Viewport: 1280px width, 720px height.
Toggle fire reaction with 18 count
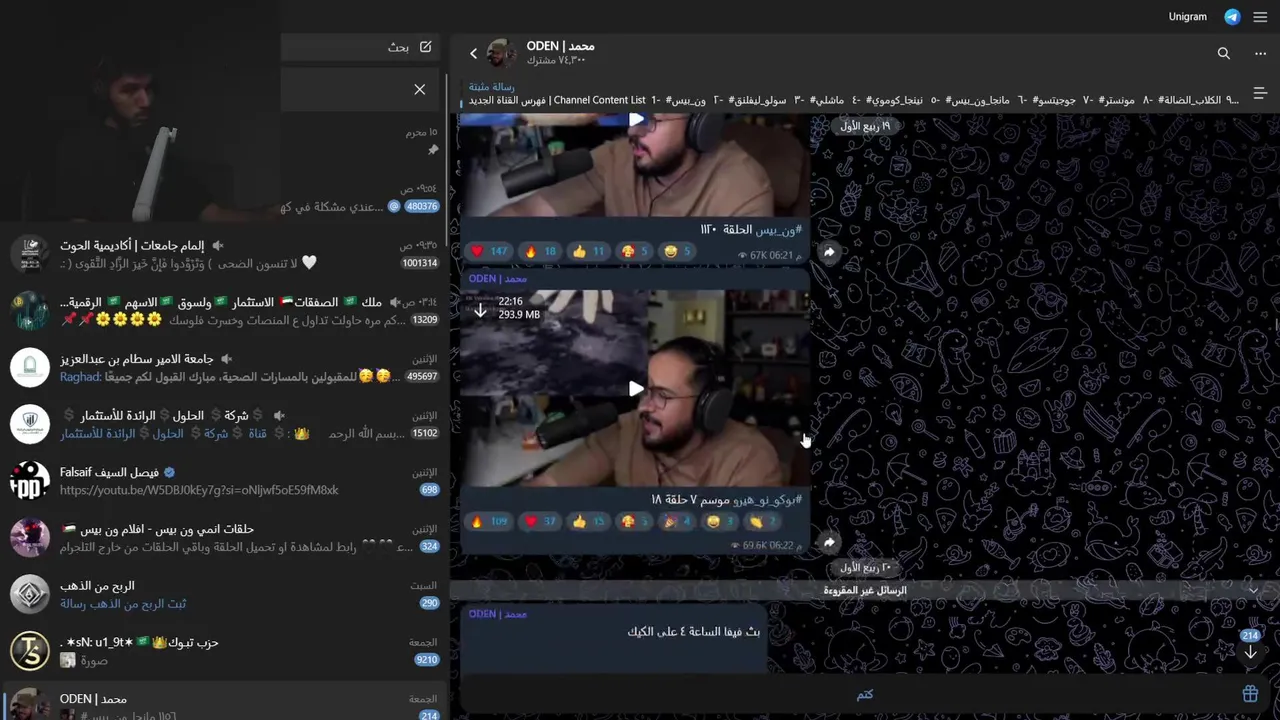click(541, 251)
